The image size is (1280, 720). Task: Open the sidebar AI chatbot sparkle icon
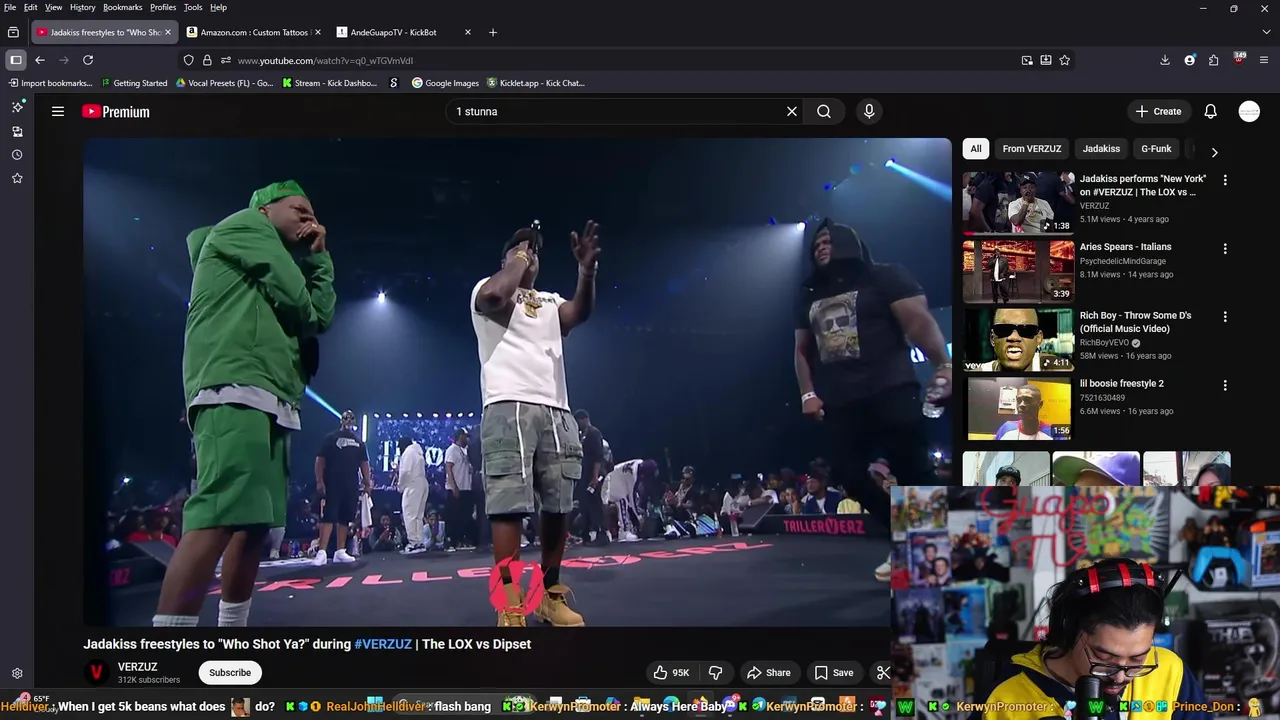(x=17, y=107)
